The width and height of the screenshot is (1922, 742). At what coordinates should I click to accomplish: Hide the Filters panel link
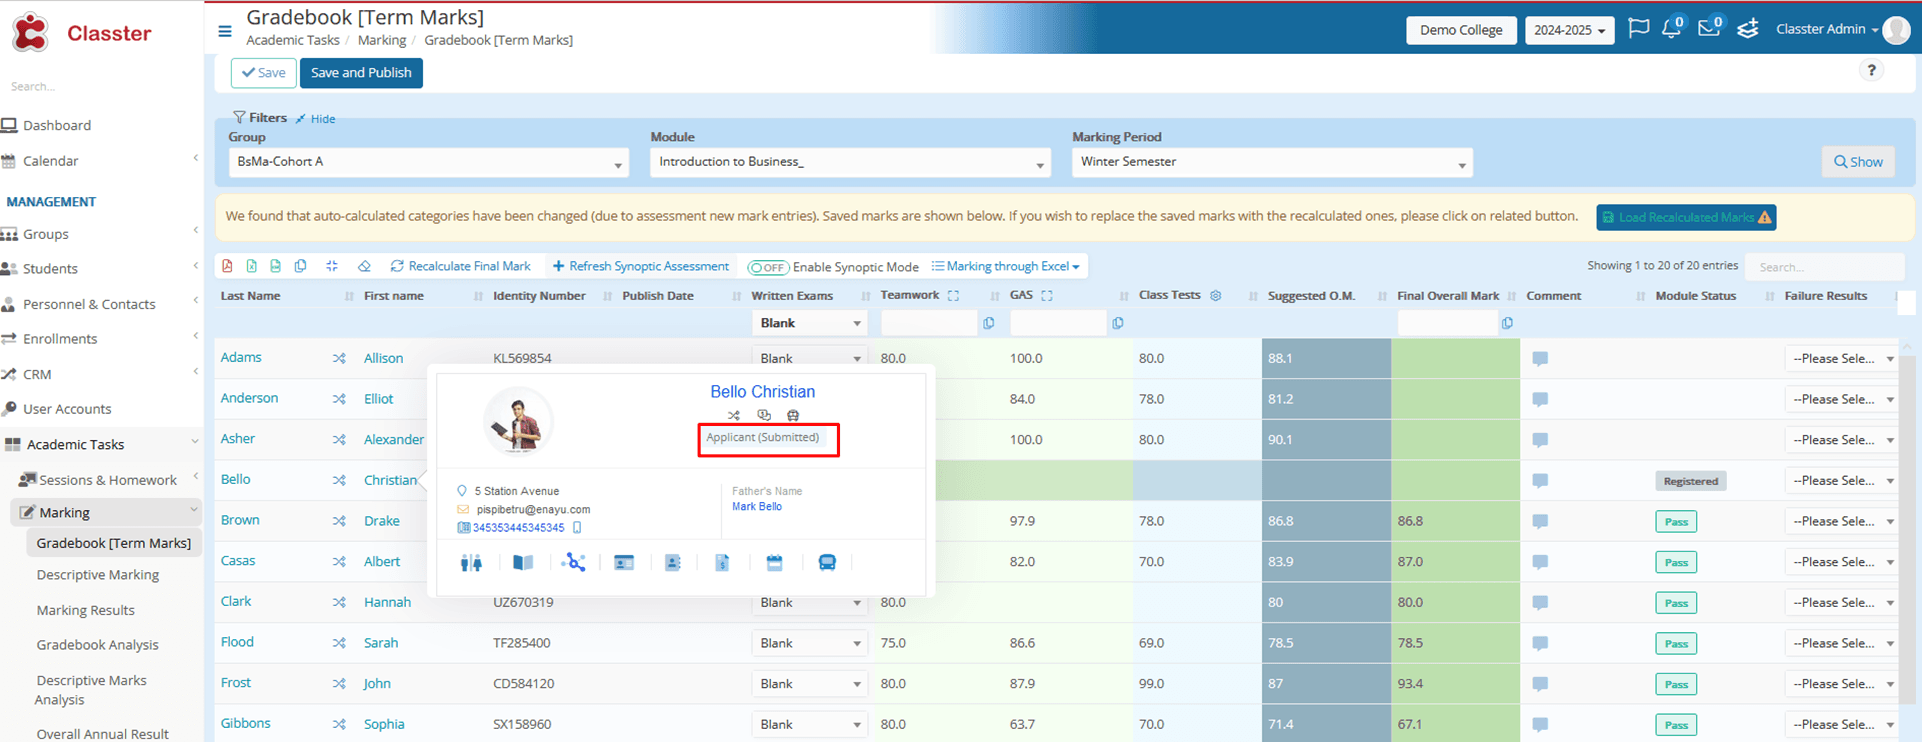tap(316, 118)
